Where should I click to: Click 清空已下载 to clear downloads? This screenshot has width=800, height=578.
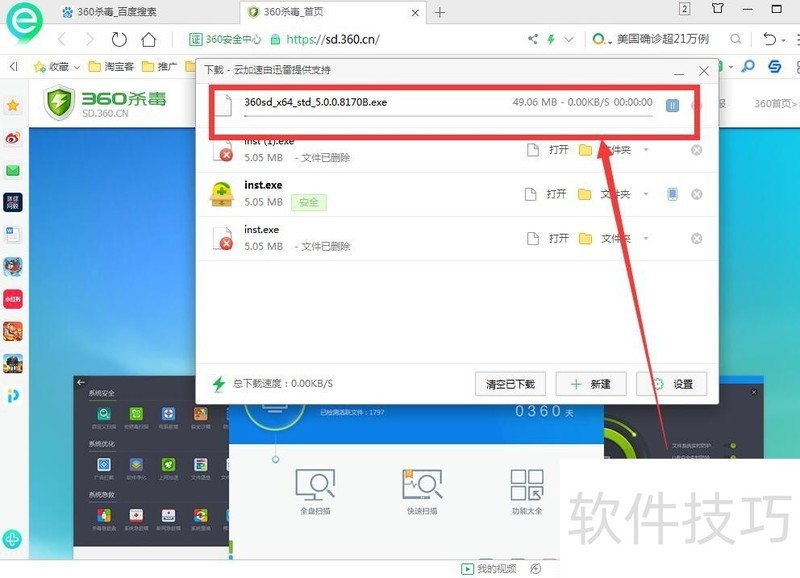(x=510, y=384)
